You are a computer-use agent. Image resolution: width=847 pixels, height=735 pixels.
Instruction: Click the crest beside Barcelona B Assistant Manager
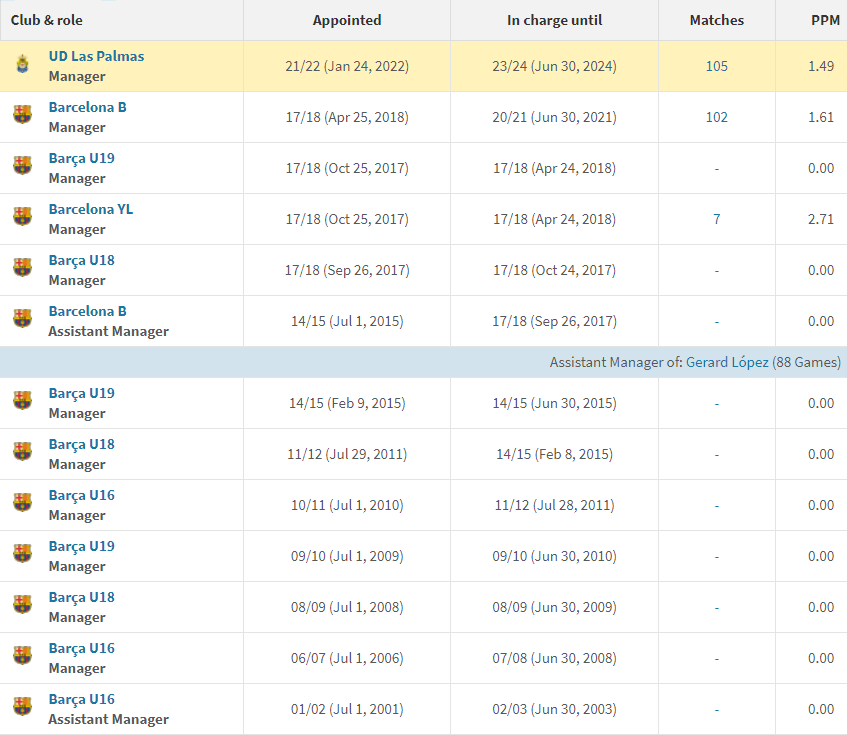click(22, 321)
